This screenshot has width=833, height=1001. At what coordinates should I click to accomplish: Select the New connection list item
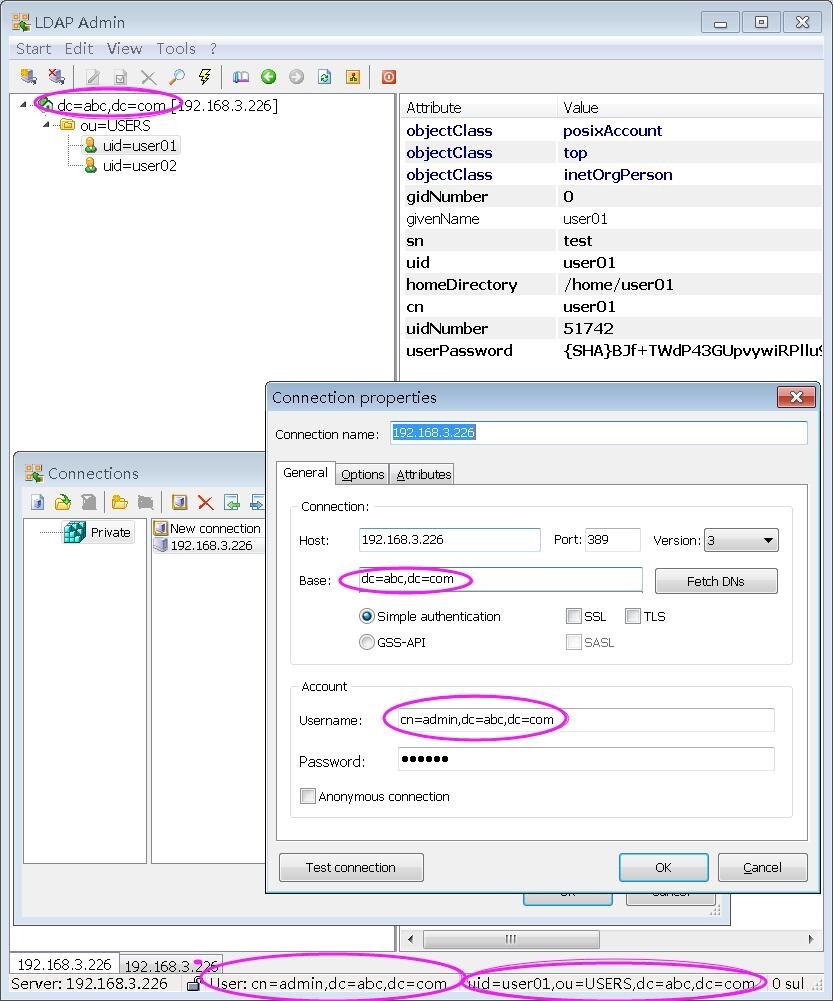coord(208,529)
